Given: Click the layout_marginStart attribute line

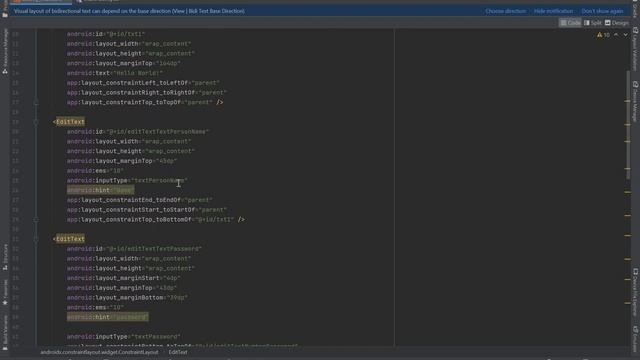Looking at the screenshot, I should 124,278.
